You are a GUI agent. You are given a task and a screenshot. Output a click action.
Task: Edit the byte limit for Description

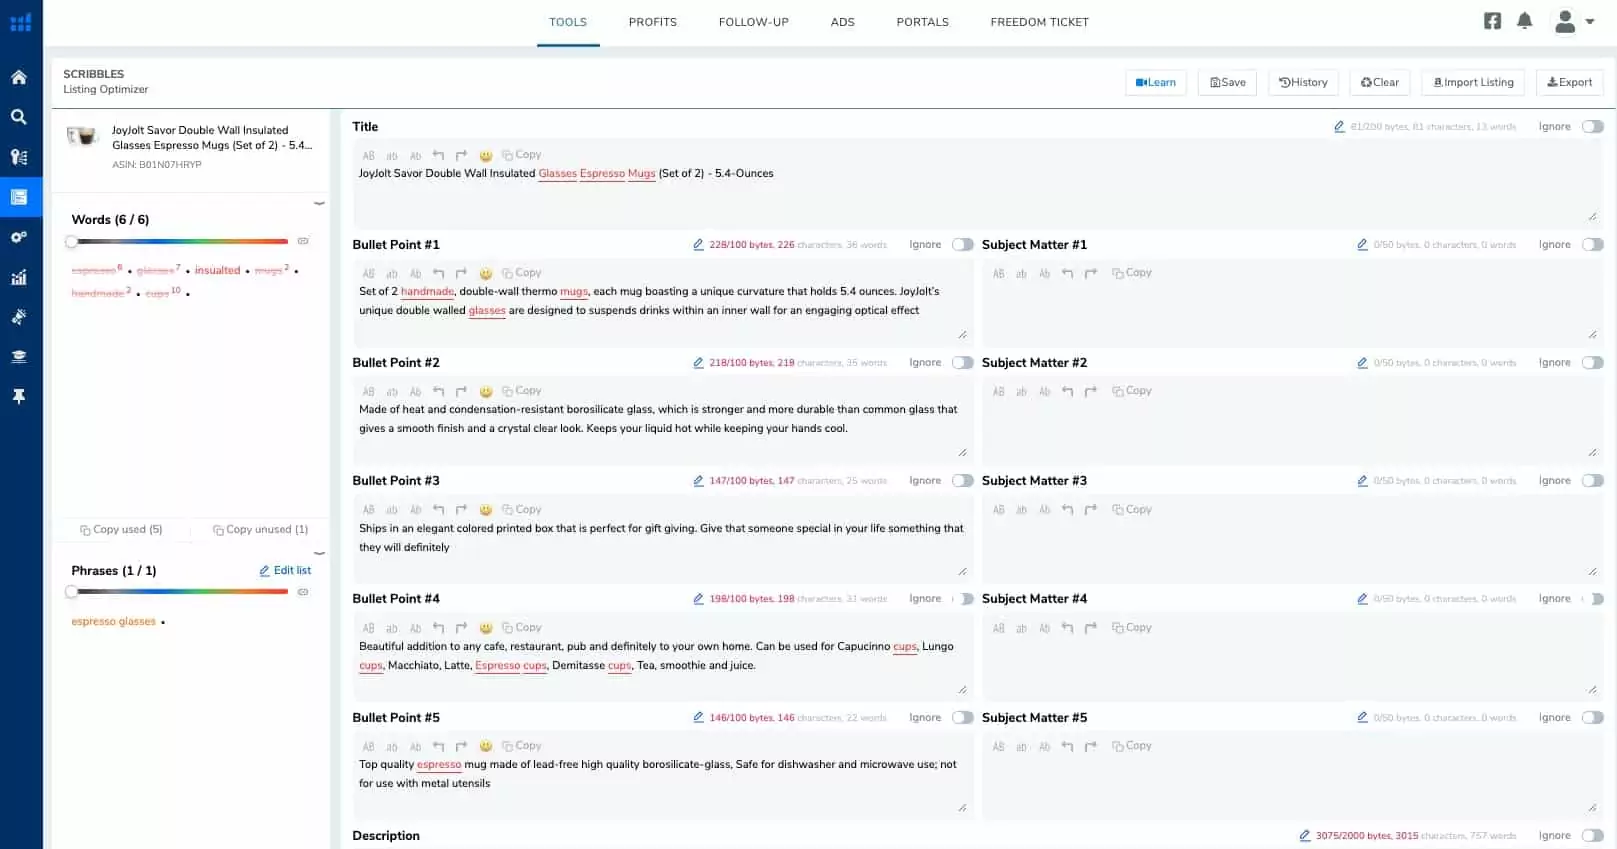1304,836
